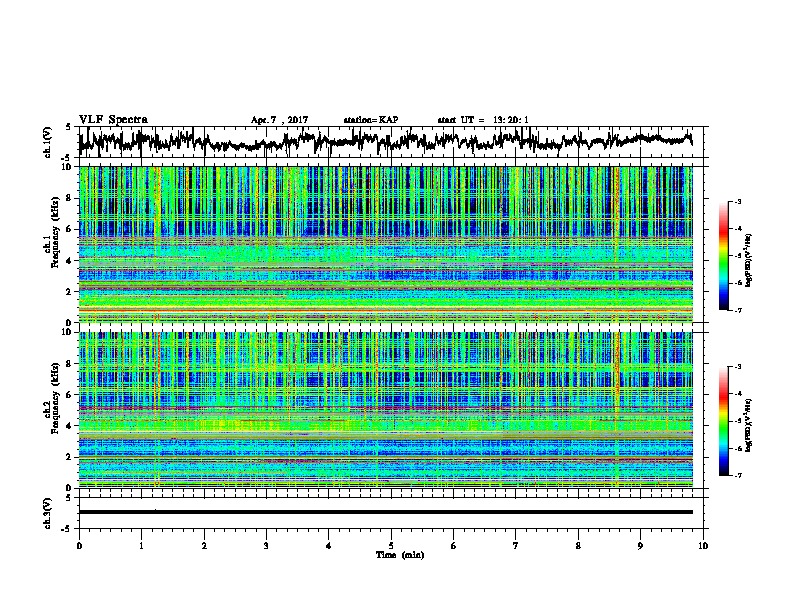
Task: Select the "Apr. 7, 2017" date text
Action: pyautogui.click(x=279, y=120)
